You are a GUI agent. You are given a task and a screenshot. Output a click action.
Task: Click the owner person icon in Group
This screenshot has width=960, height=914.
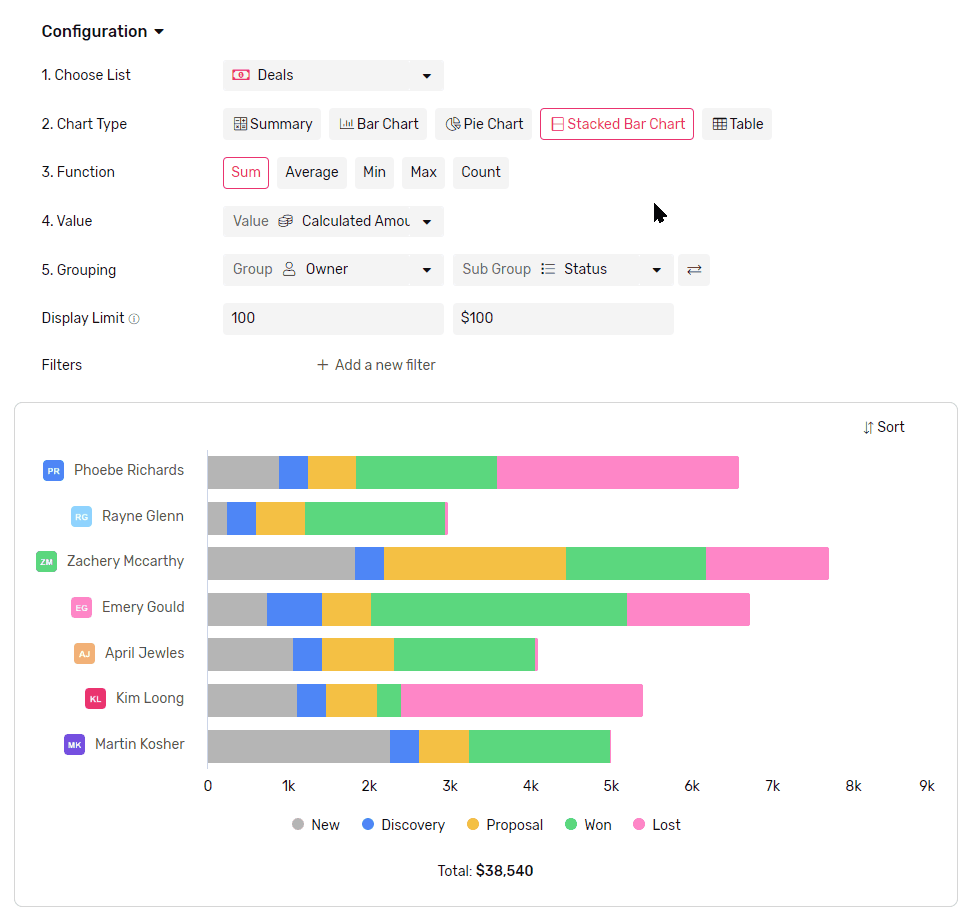click(289, 269)
